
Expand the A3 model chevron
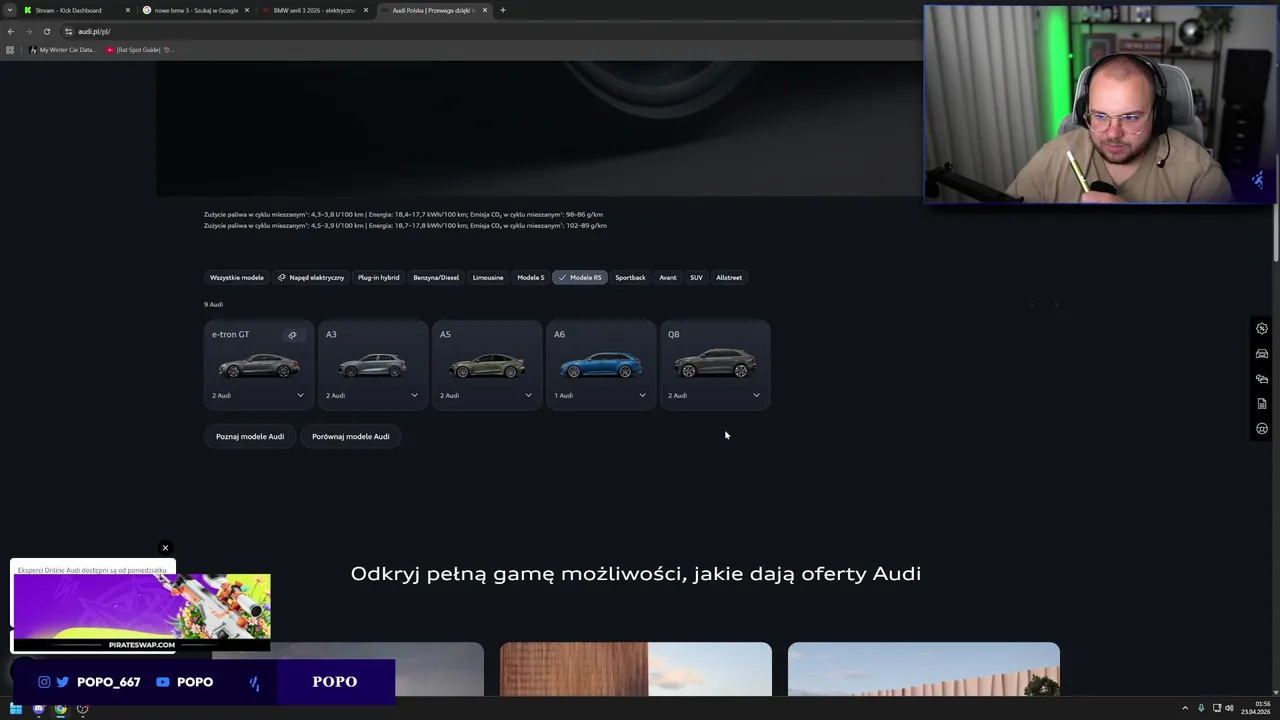tap(414, 395)
